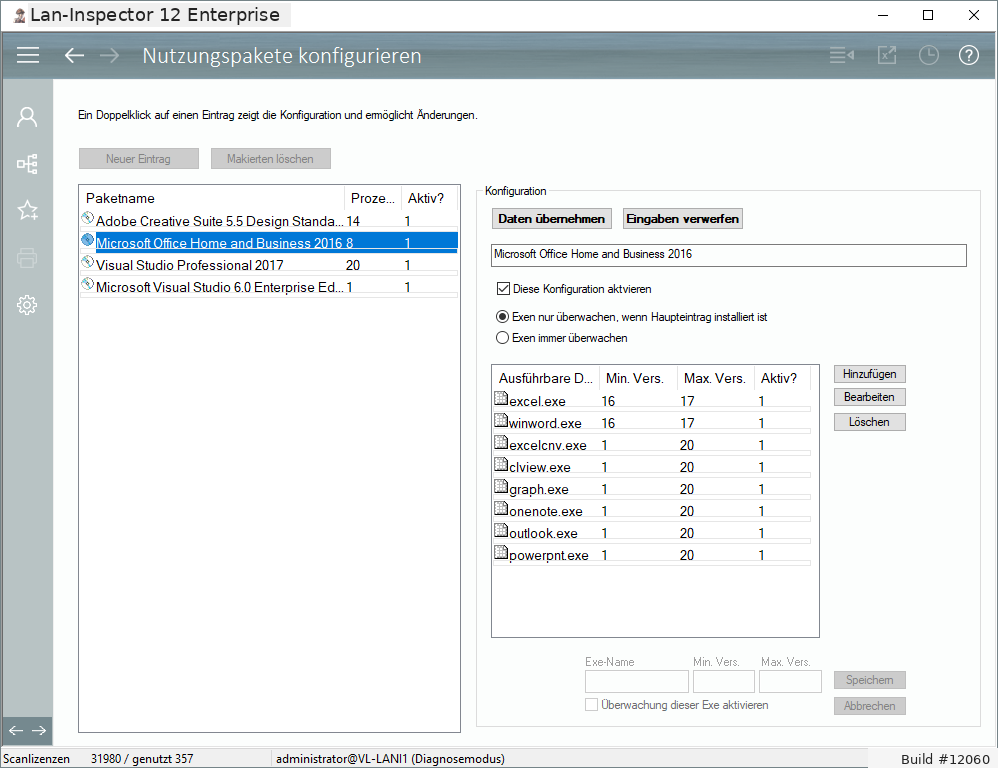Click 'administrator@VL-LANI1 (Diagnosemodus)' in status bar
The width and height of the screenshot is (998, 768).
pyautogui.click(x=390, y=758)
